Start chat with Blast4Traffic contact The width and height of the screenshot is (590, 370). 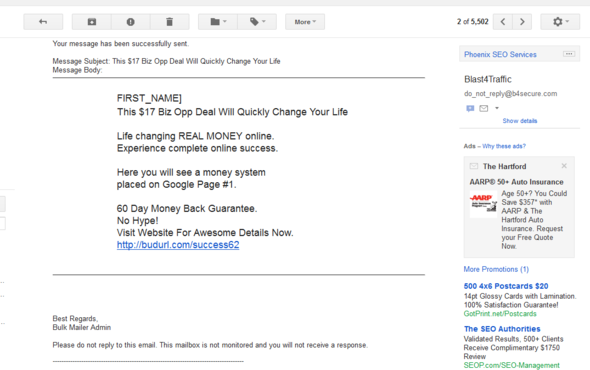point(470,108)
